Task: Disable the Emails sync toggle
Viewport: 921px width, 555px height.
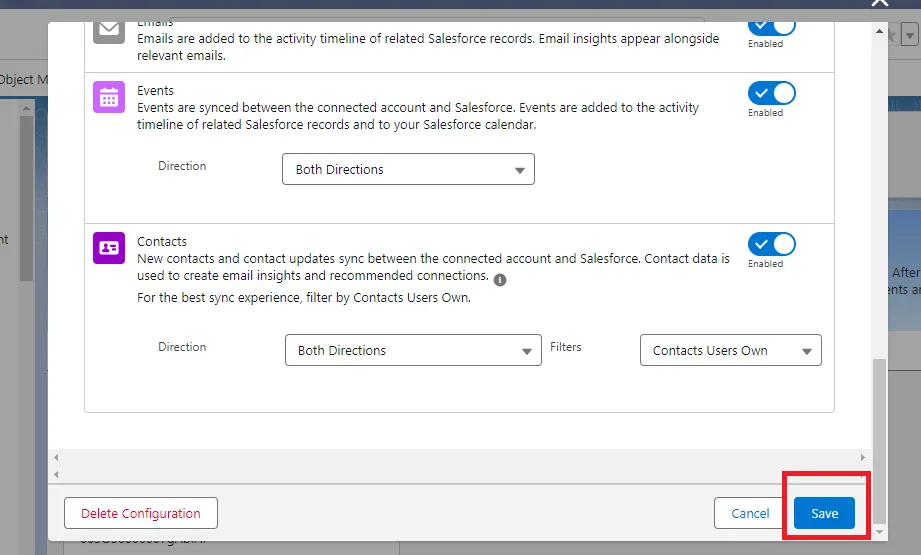Action: point(771,26)
